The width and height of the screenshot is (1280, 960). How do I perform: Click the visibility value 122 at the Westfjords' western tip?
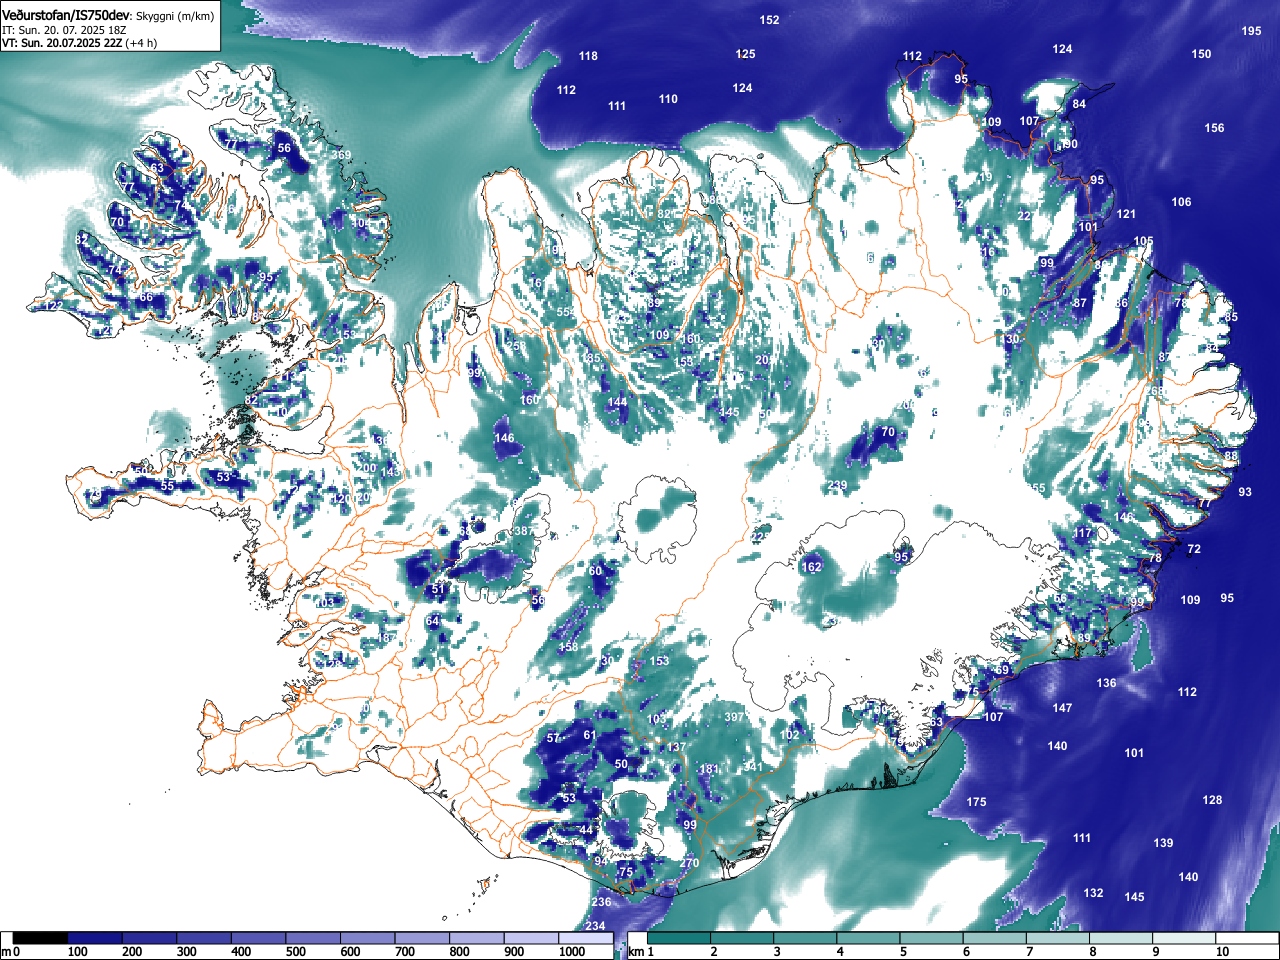click(x=53, y=306)
